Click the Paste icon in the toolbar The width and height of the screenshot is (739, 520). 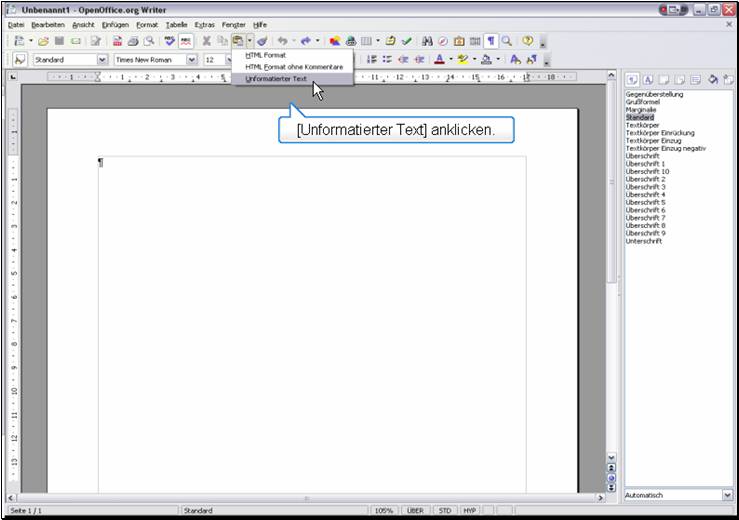238,41
